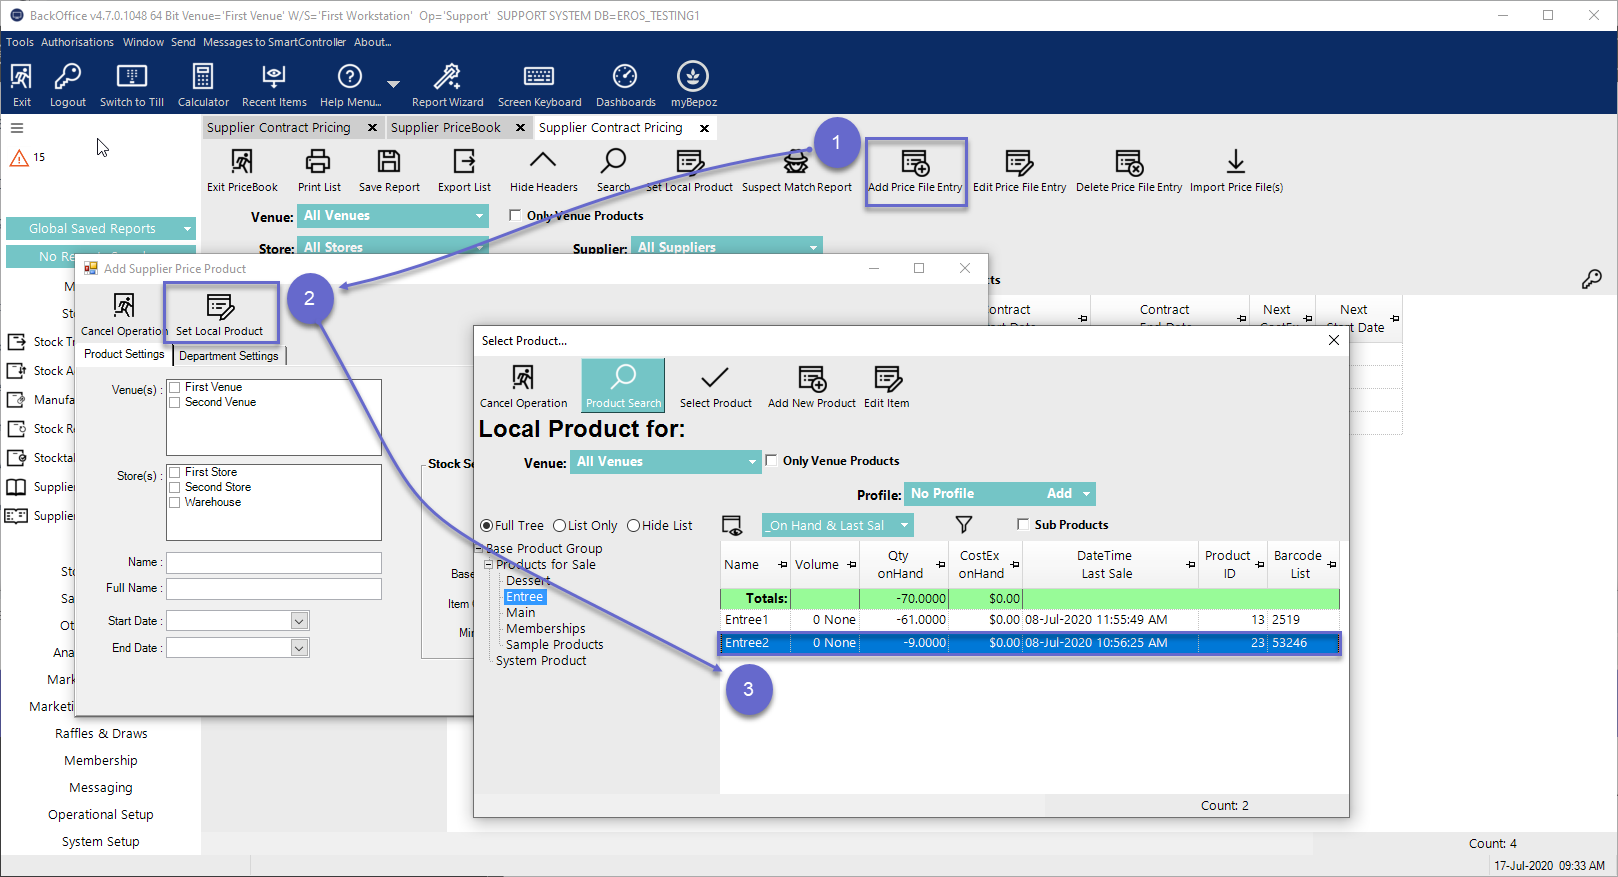Click the Report Wizard toolbar icon
1618x877 pixels.
tap(447, 78)
